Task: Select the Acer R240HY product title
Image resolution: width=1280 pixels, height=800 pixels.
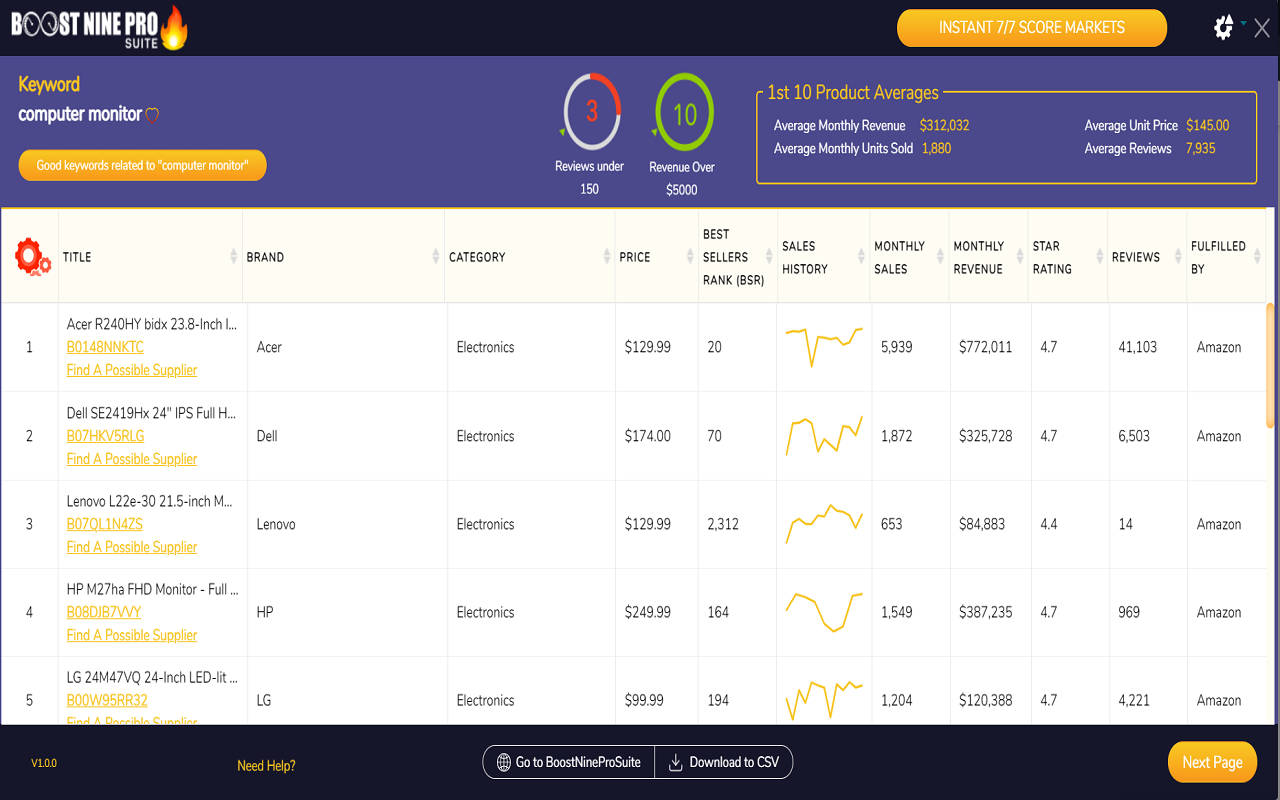Action: click(152, 324)
